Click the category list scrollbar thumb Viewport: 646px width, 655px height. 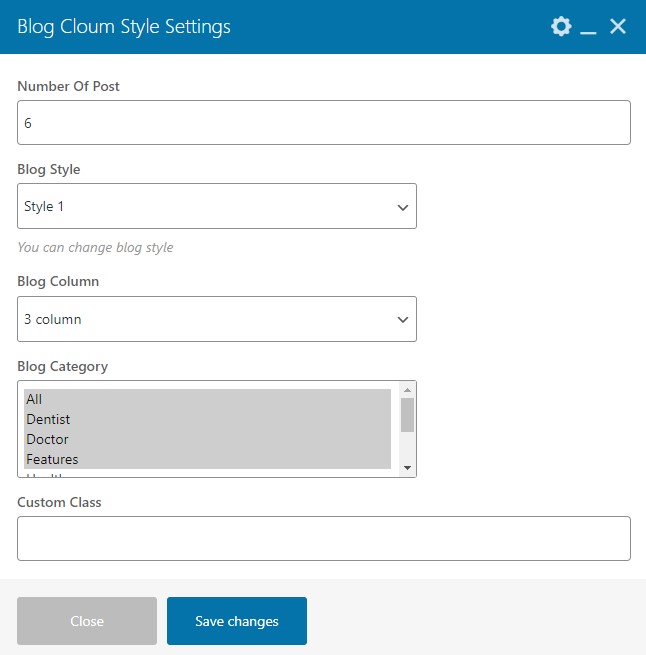click(407, 415)
